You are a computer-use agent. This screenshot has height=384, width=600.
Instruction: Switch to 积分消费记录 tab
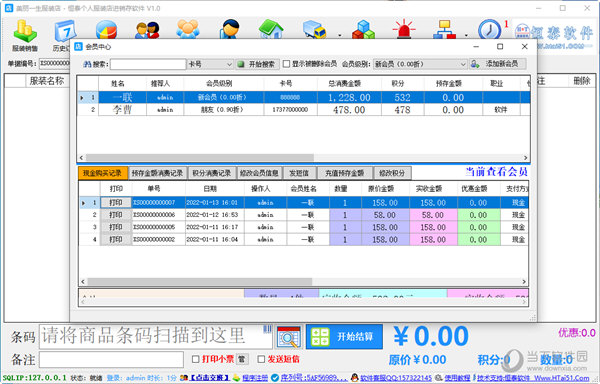(x=212, y=173)
